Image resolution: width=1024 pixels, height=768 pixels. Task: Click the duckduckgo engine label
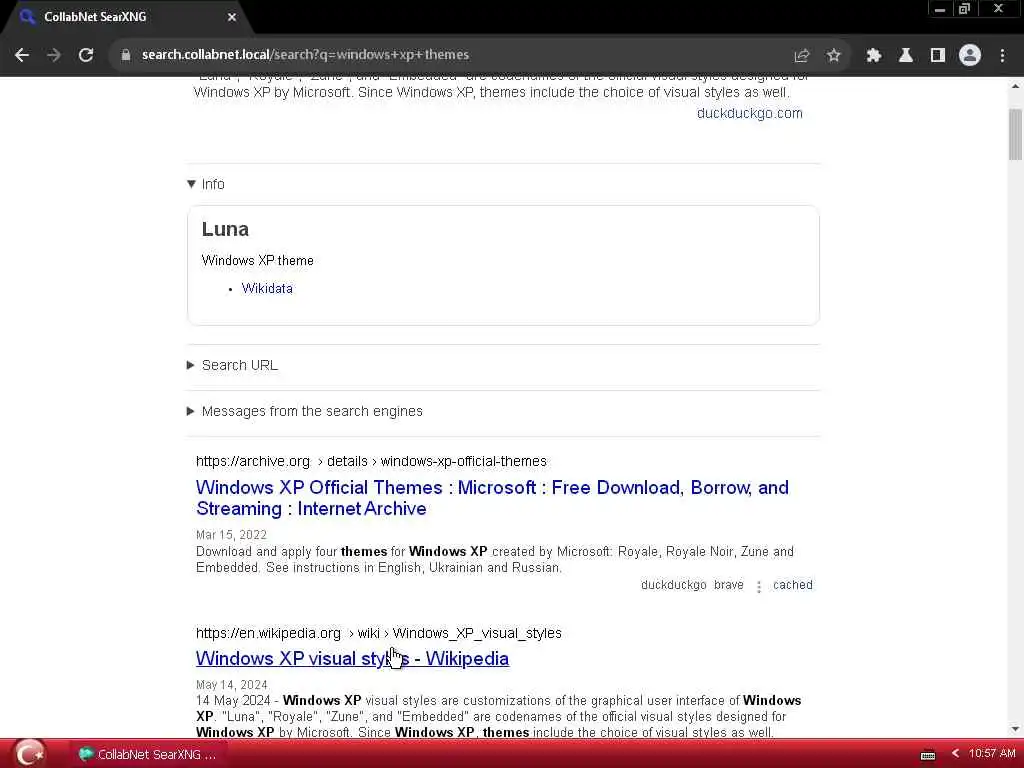pyautogui.click(x=673, y=585)
